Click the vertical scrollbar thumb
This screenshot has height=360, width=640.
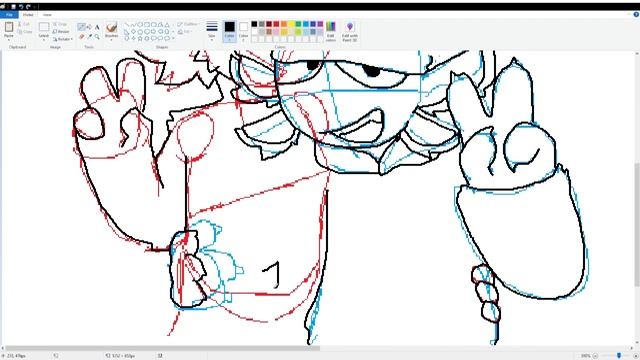point(637,225)
